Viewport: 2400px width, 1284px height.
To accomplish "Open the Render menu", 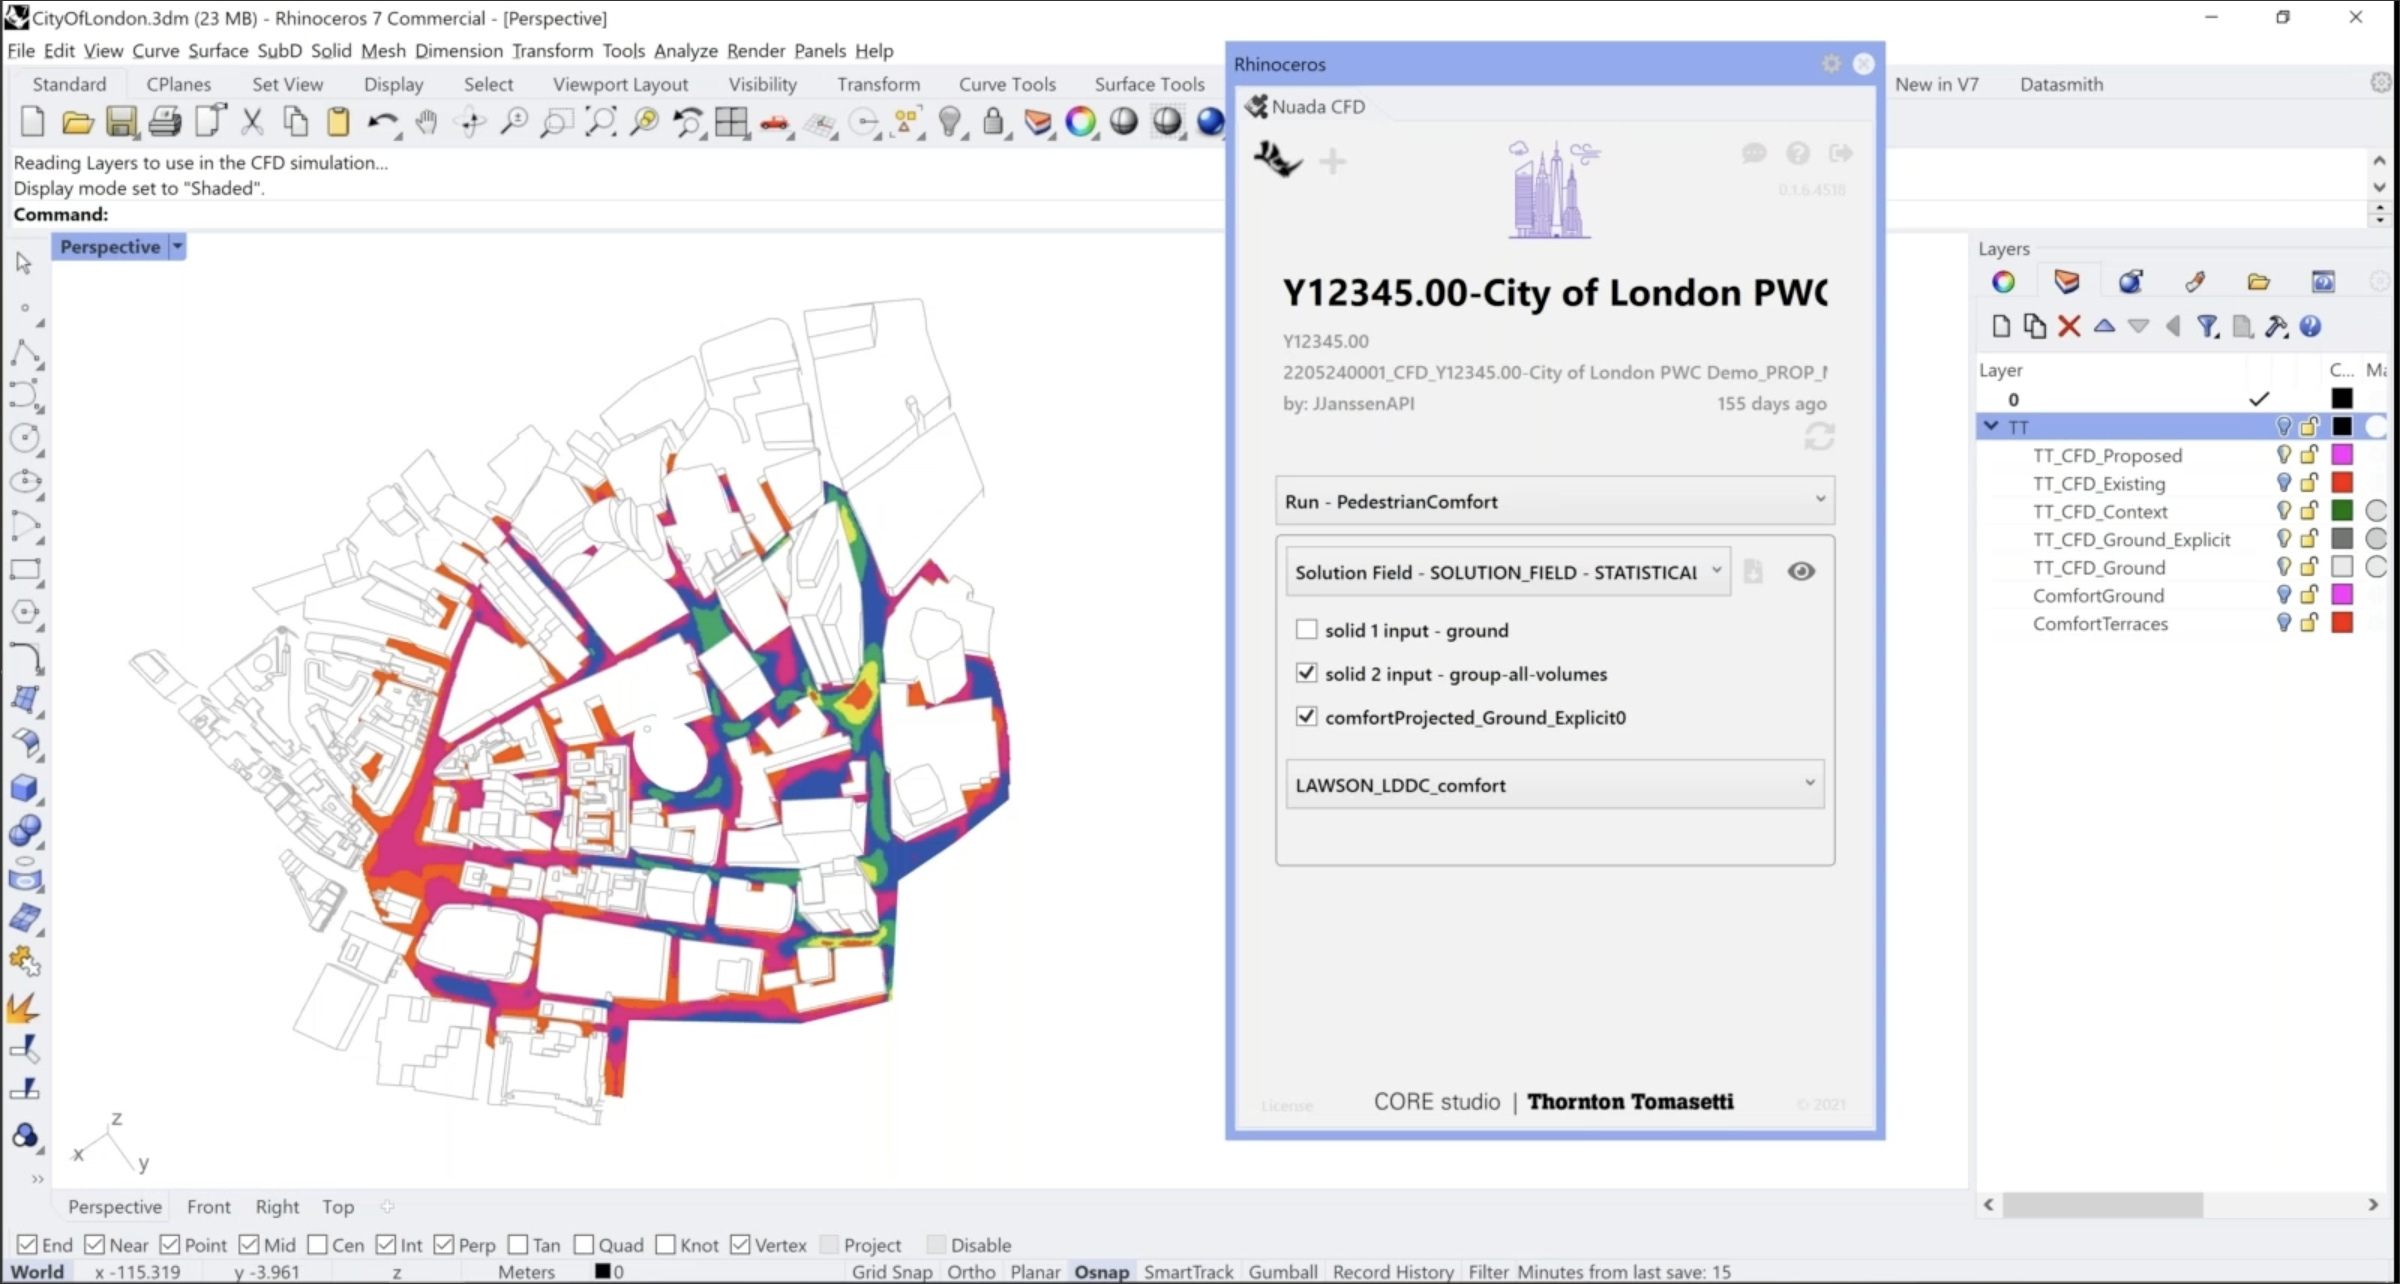I will tap(756, 51).
